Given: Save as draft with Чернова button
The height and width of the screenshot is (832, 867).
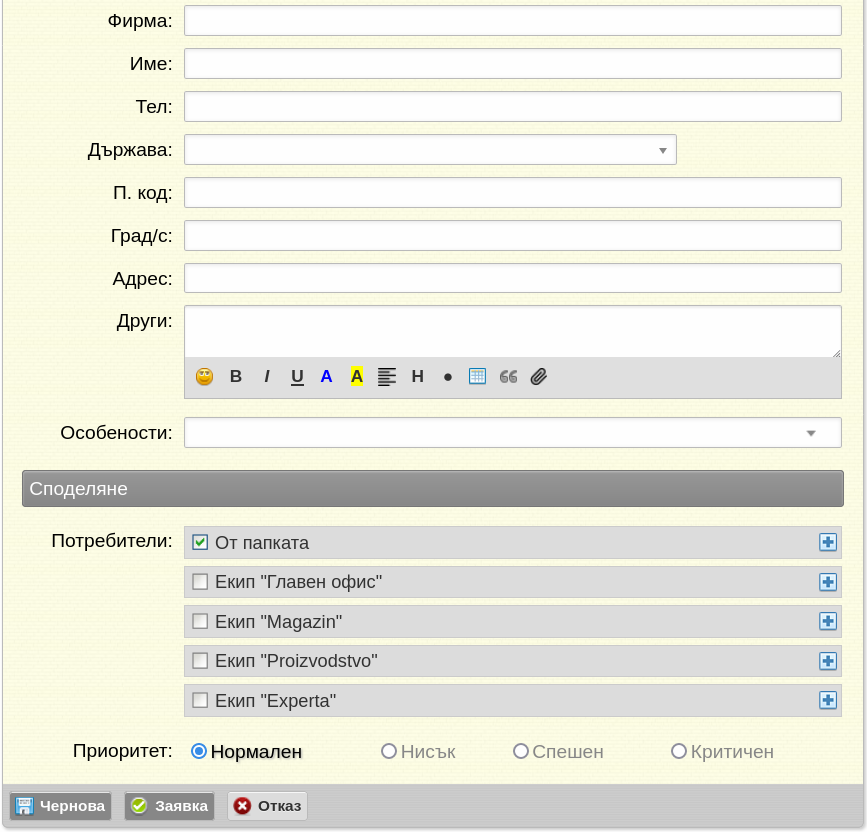Looking at the screenshot, I should coord(60,806).
